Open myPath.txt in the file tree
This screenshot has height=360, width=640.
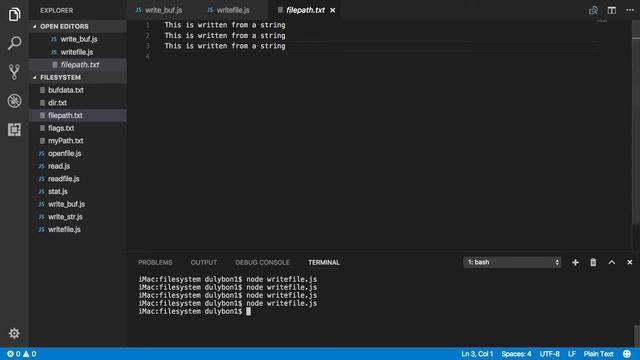point(78,141)
